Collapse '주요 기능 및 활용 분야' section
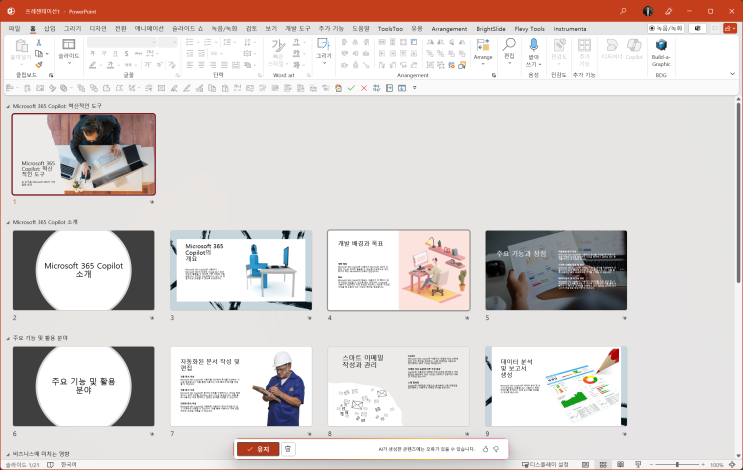 (x=8, y=338)
